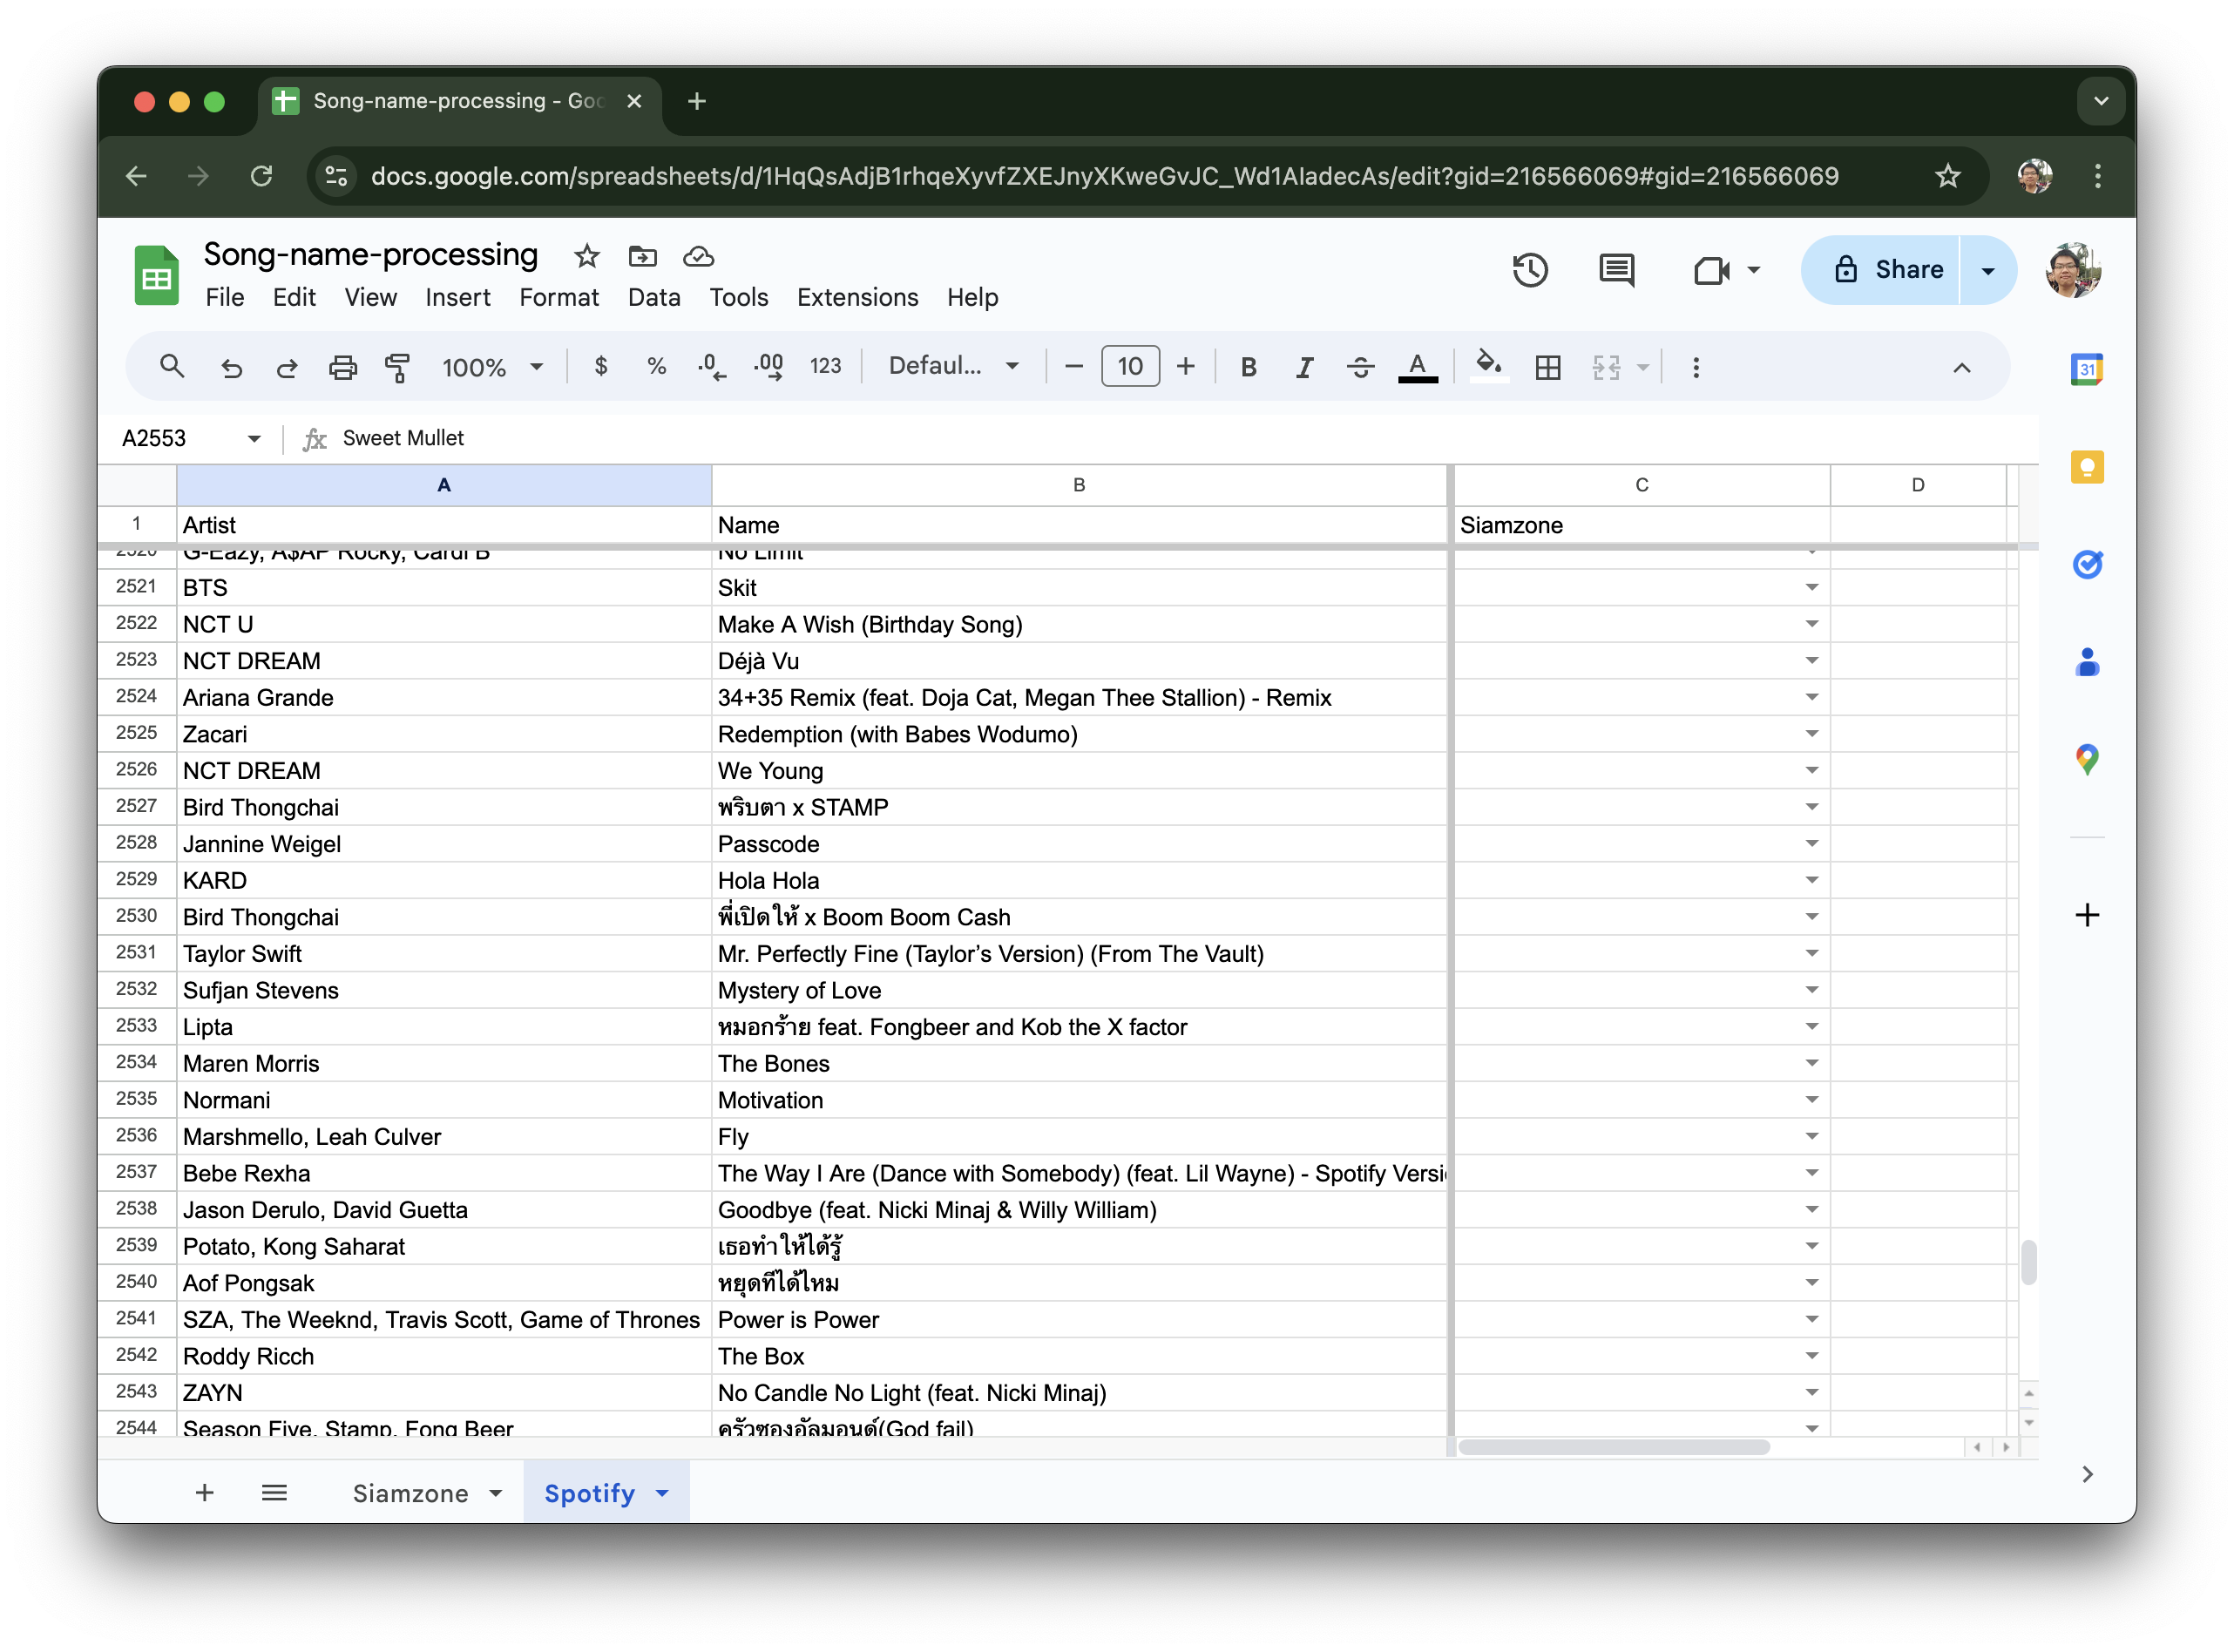Open the Google account avatar
This screenshot has width=2234, height=1652.
2073,270
